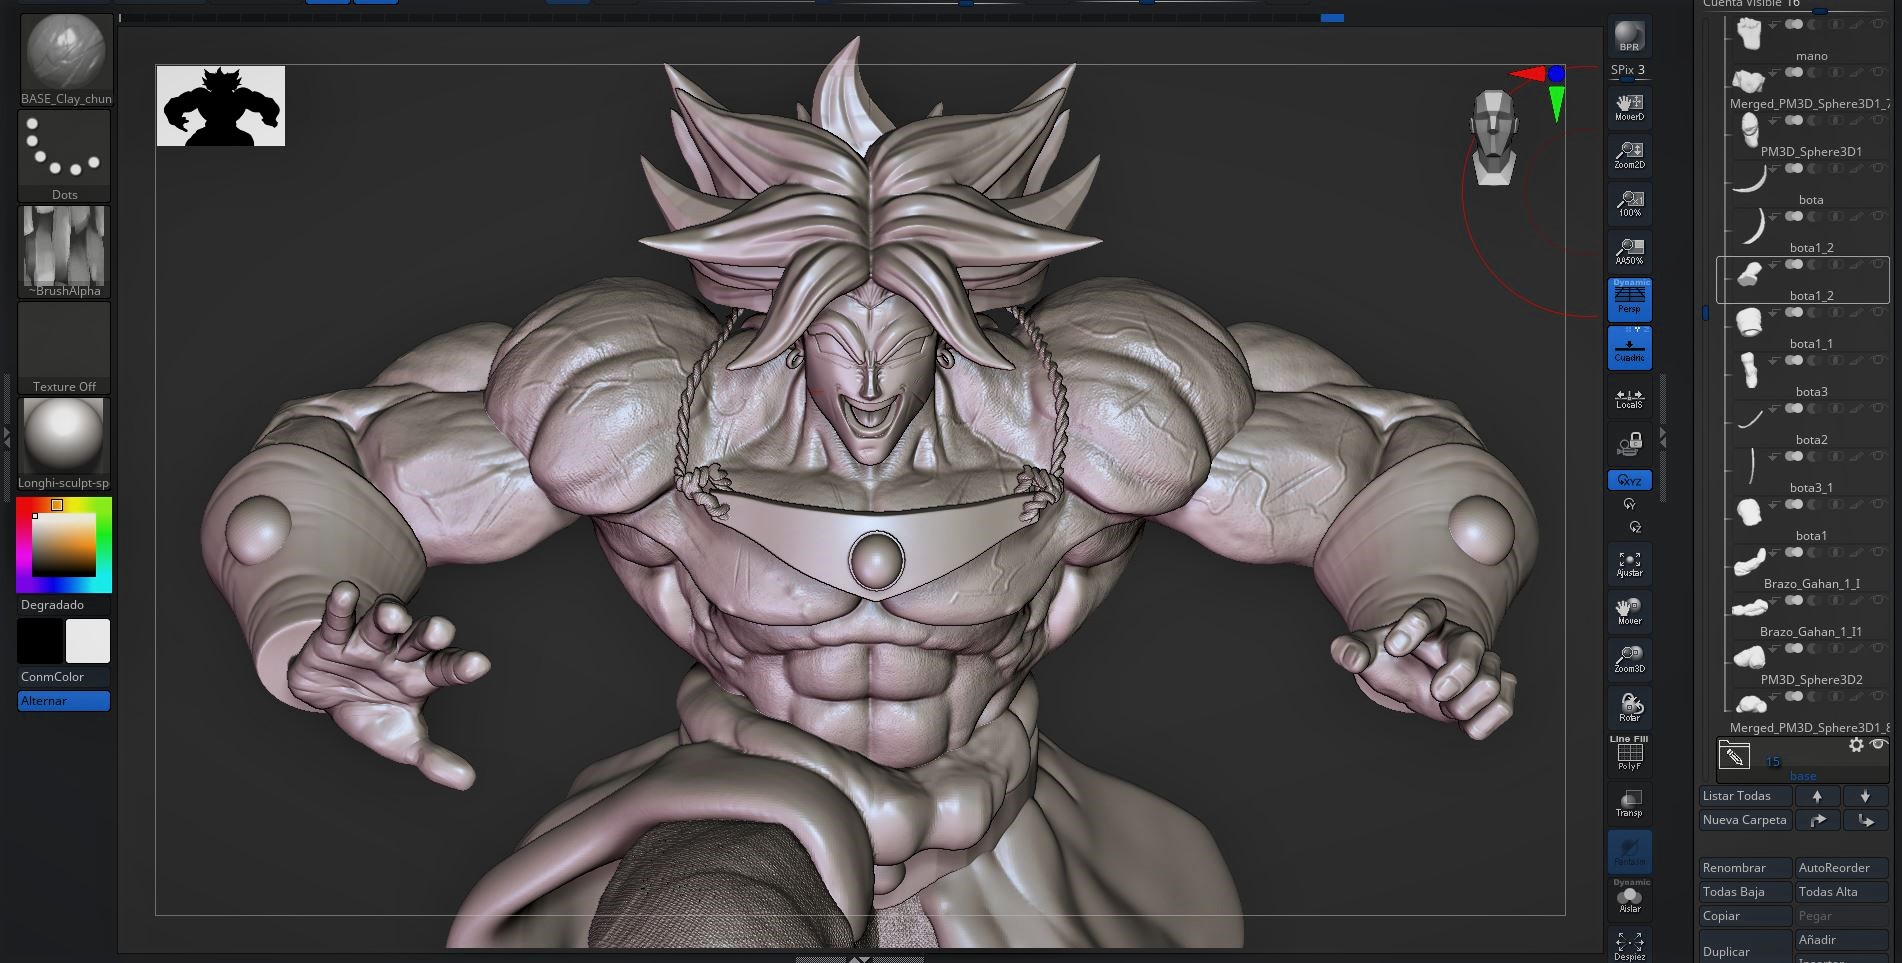This screenshot has width=1902, height=963.
Task: Click the Todas Alta button
Action: (x=1841, y=892)
